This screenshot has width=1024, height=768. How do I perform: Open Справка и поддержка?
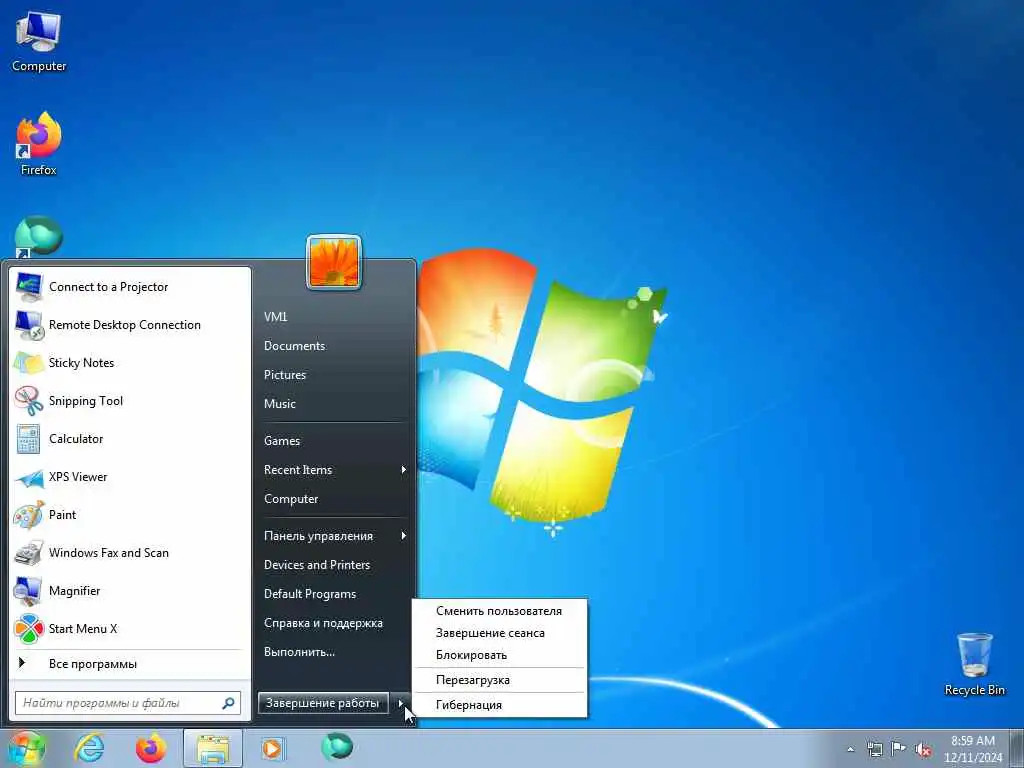[x=323, y=623]
